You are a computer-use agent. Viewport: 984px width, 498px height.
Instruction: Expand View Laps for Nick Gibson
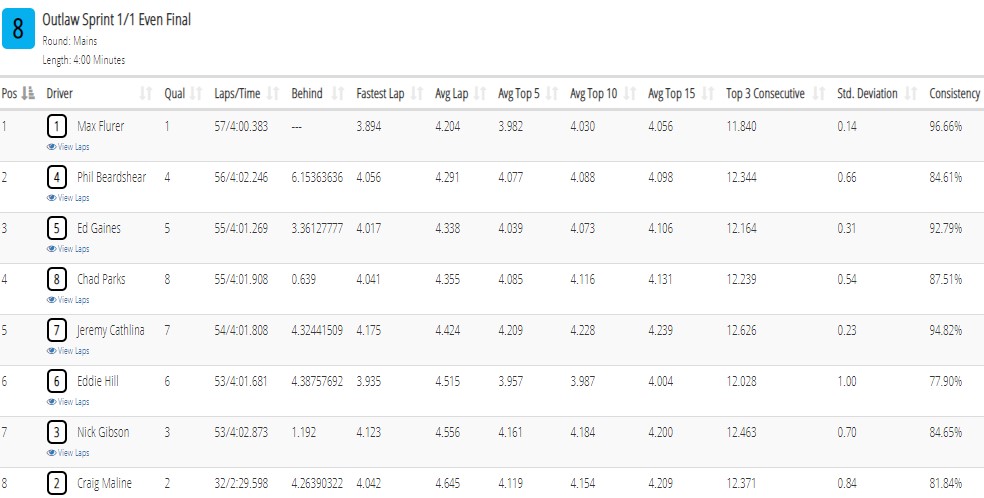click(x=68, y=453)
